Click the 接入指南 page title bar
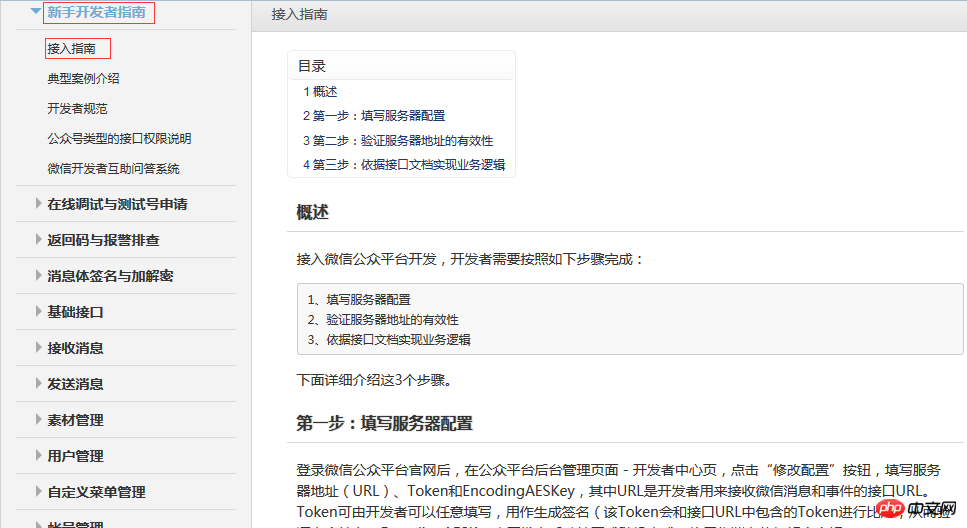Screen dimensions: 967x528 [x=609, y=15]
